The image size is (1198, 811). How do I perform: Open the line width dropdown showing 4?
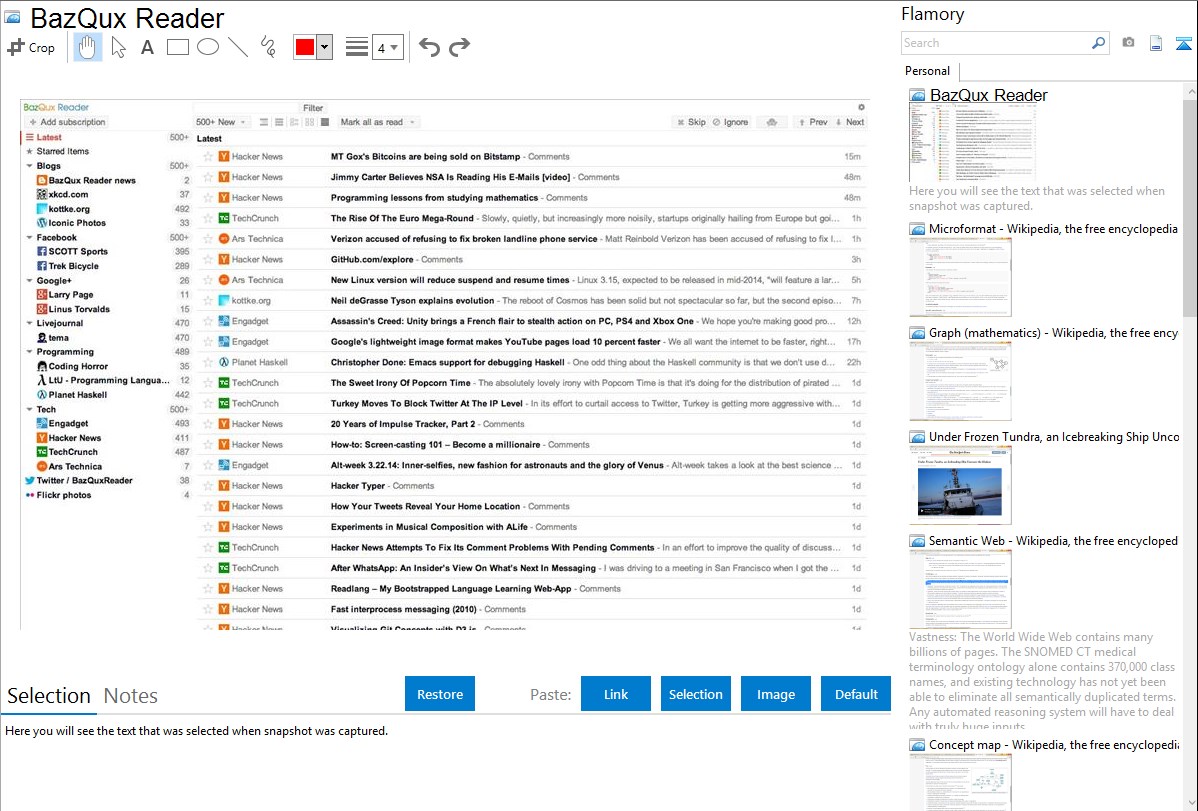point(387,47)
